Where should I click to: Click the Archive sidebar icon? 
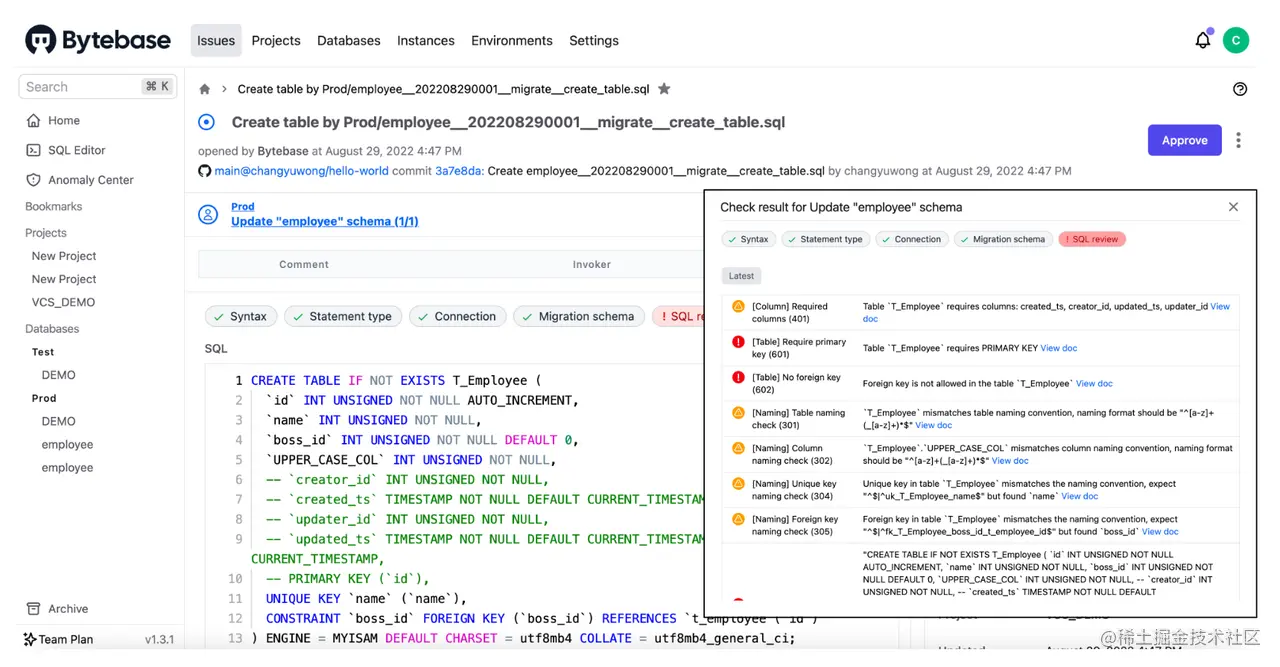coord(33,608)
